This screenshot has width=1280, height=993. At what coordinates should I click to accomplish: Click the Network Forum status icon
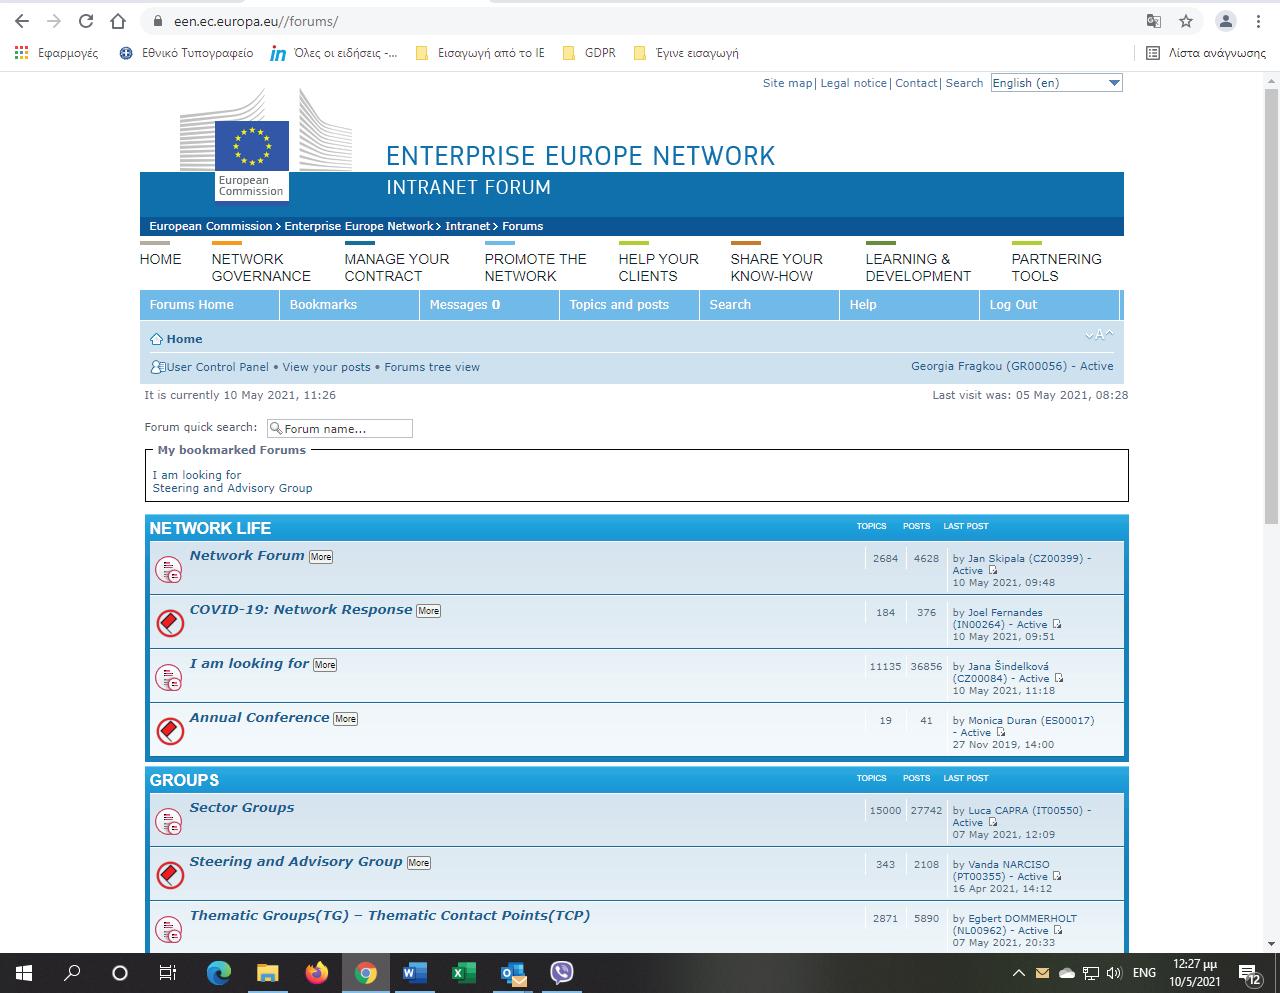point(169,569)
